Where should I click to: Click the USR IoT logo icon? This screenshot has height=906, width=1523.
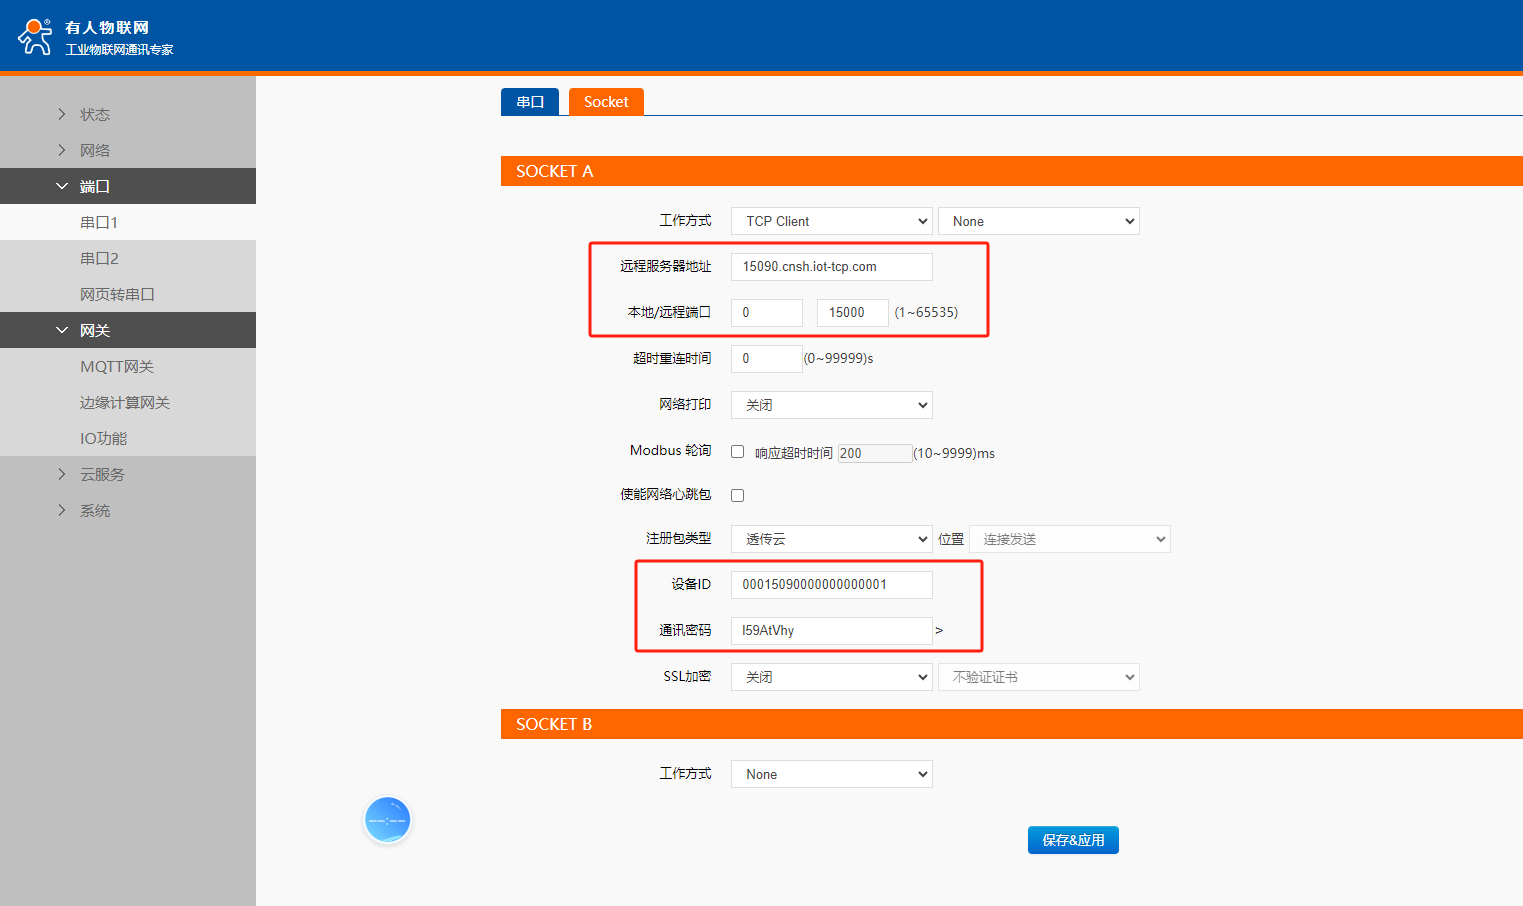(36, 36)
